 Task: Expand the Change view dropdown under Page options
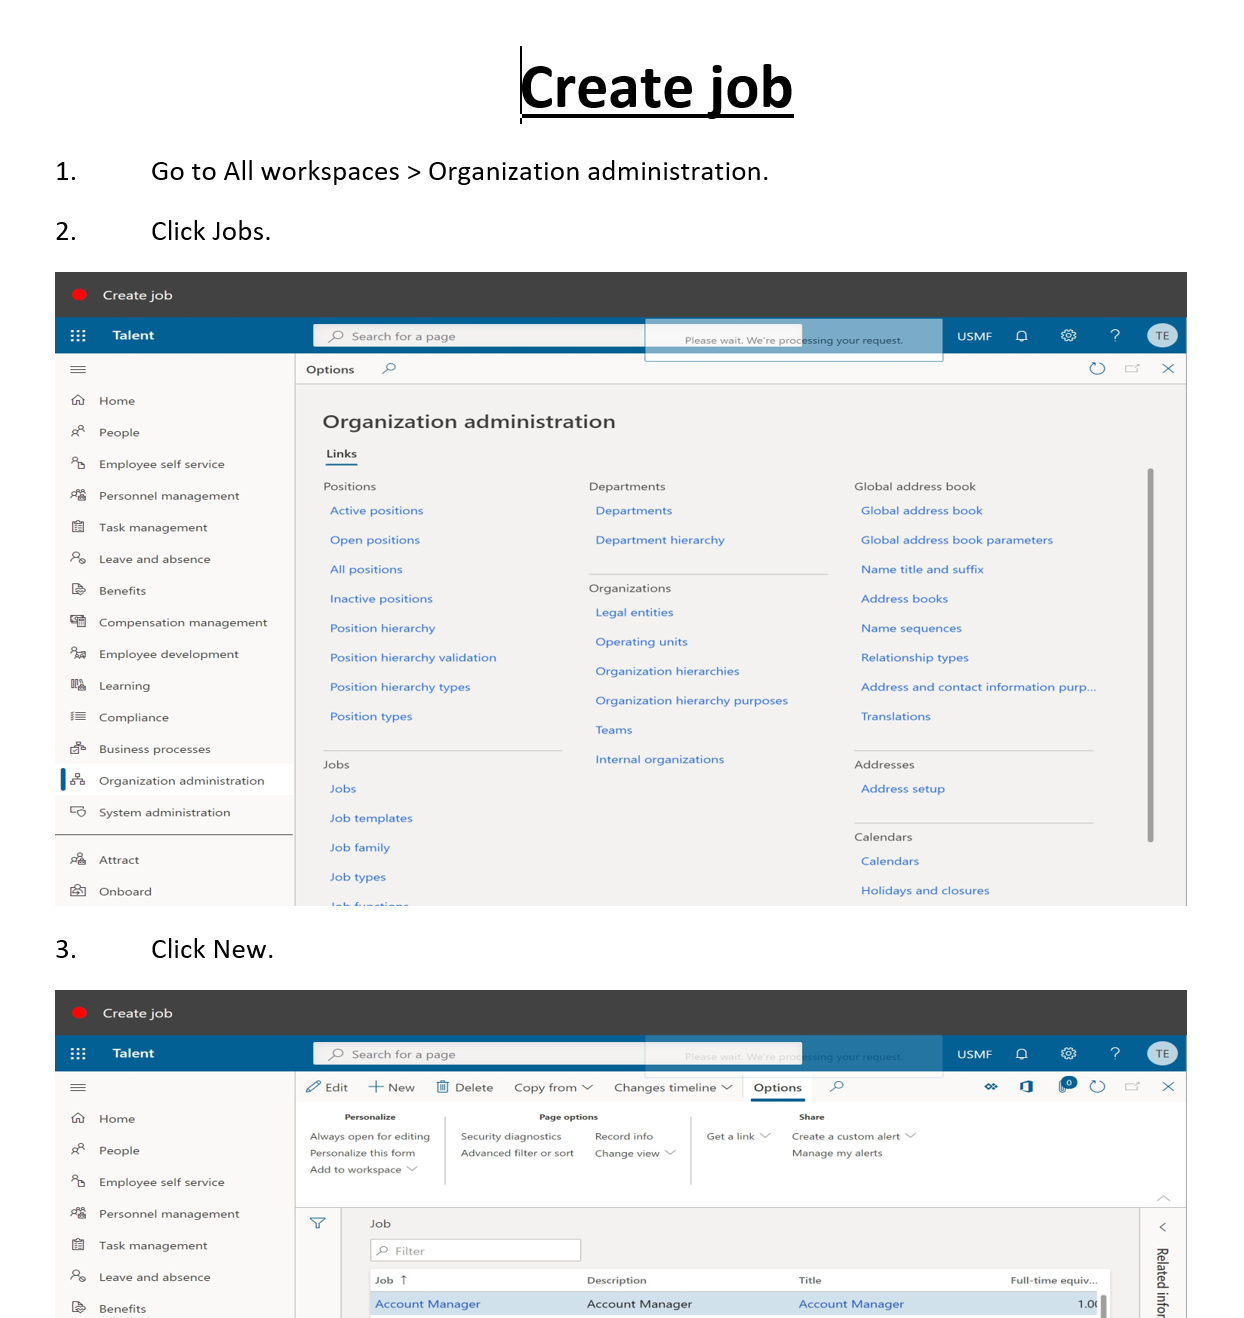point(634,1152)
